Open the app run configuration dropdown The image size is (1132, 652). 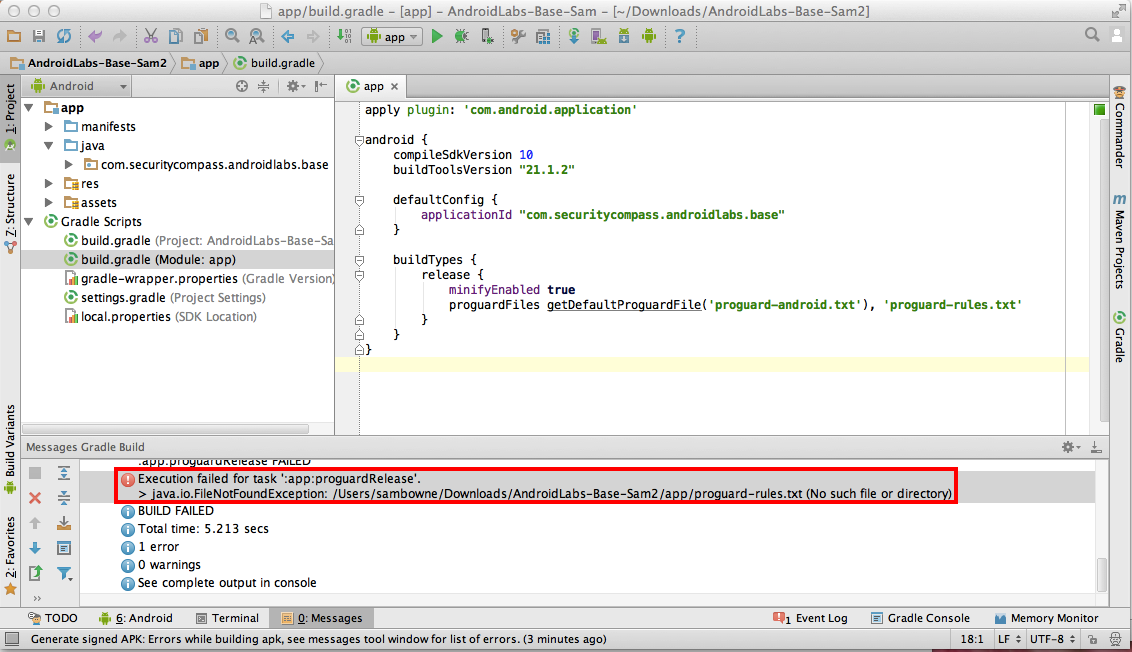pyautogui.click(x=393, y=36)
